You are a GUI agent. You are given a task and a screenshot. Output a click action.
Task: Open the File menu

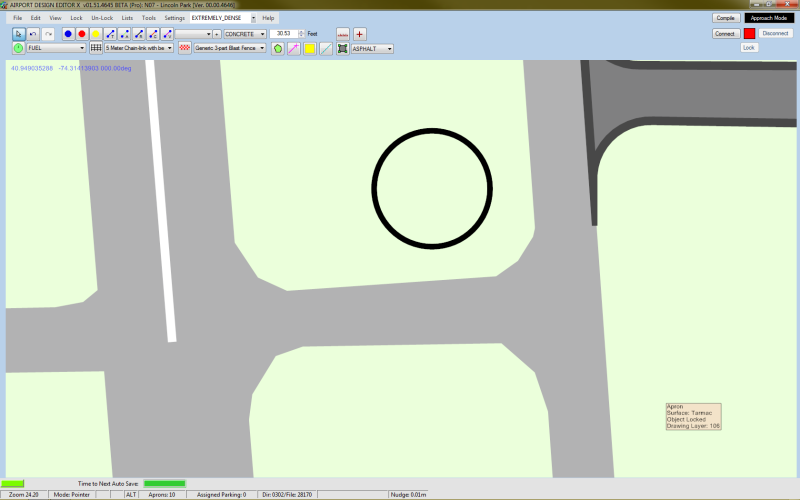pyautogui.click(x=17, y=18)
